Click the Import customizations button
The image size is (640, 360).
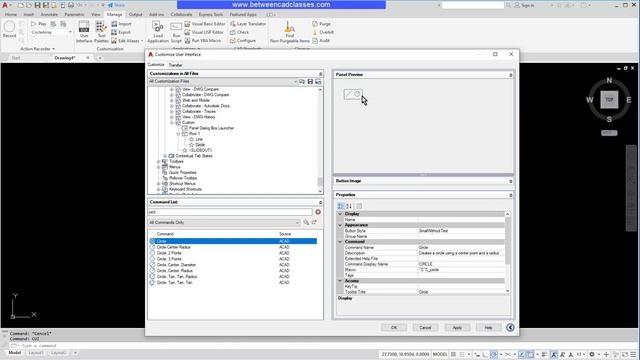coord(121,24)
